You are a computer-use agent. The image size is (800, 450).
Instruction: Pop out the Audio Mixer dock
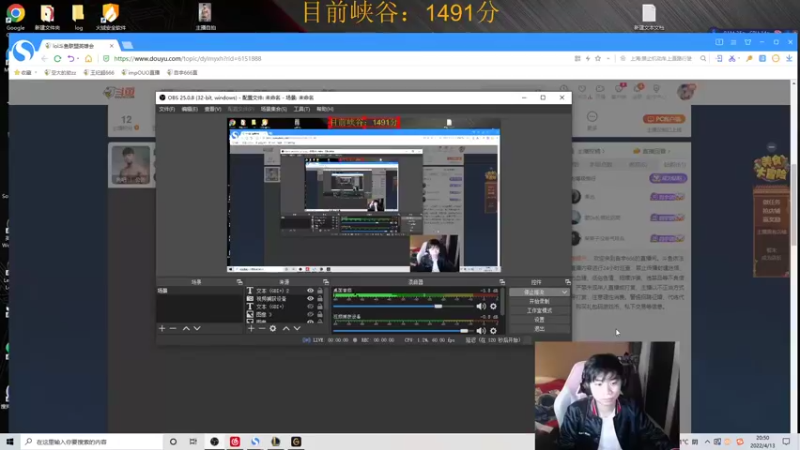[x=502, y=282]
